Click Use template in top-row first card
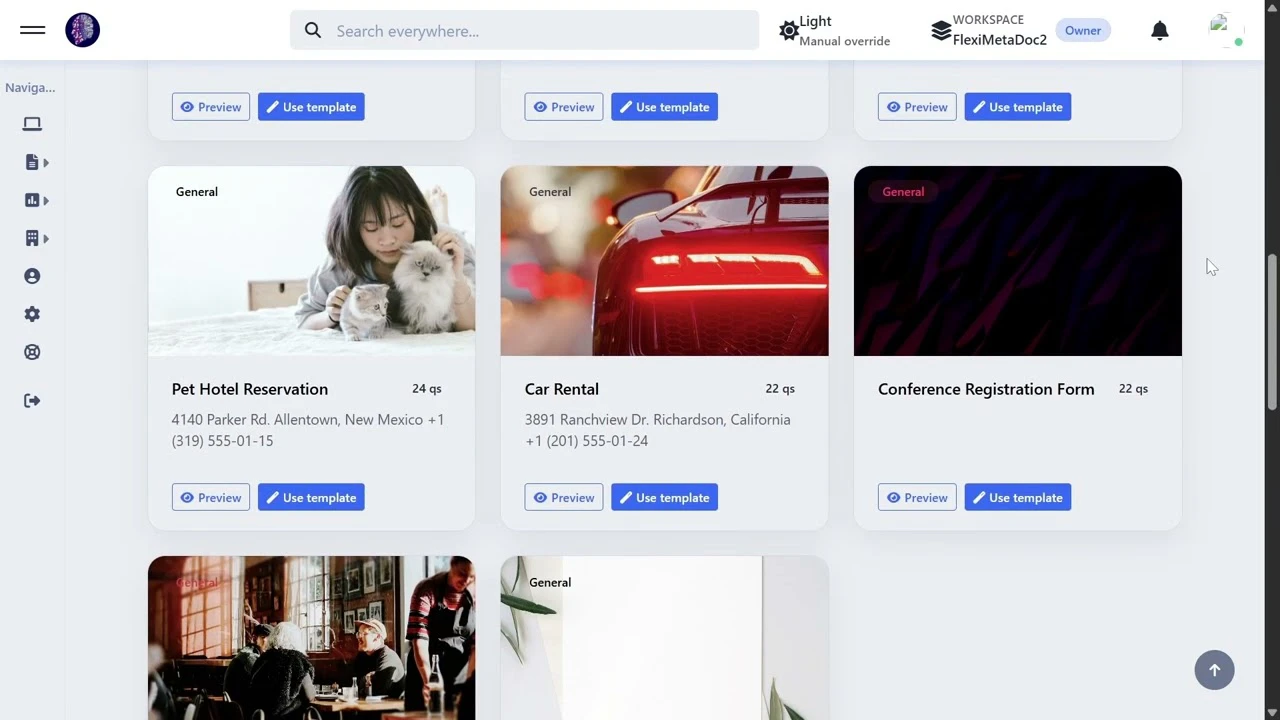This screenshot has height=720, width=1280. tap(311, 107)
